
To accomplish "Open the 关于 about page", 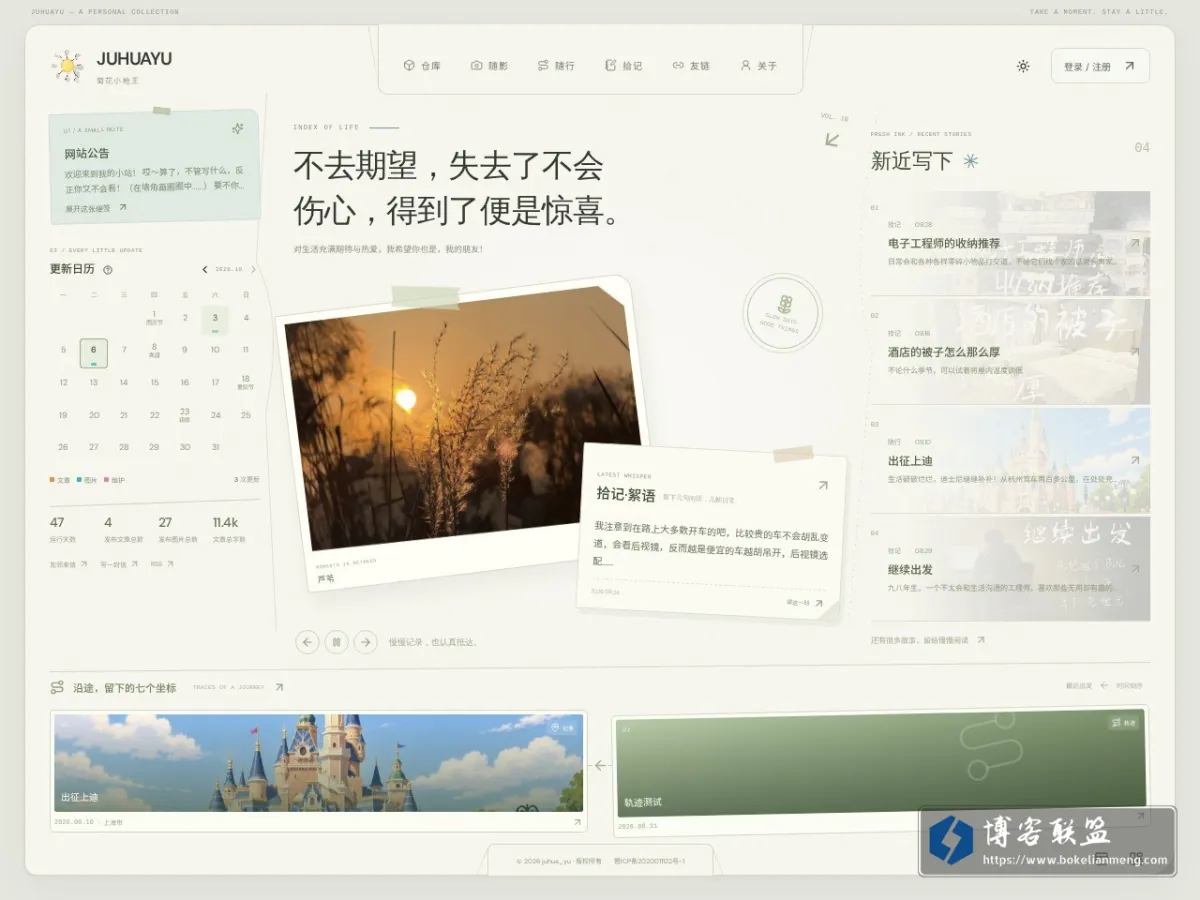I will tap(758, 66).
